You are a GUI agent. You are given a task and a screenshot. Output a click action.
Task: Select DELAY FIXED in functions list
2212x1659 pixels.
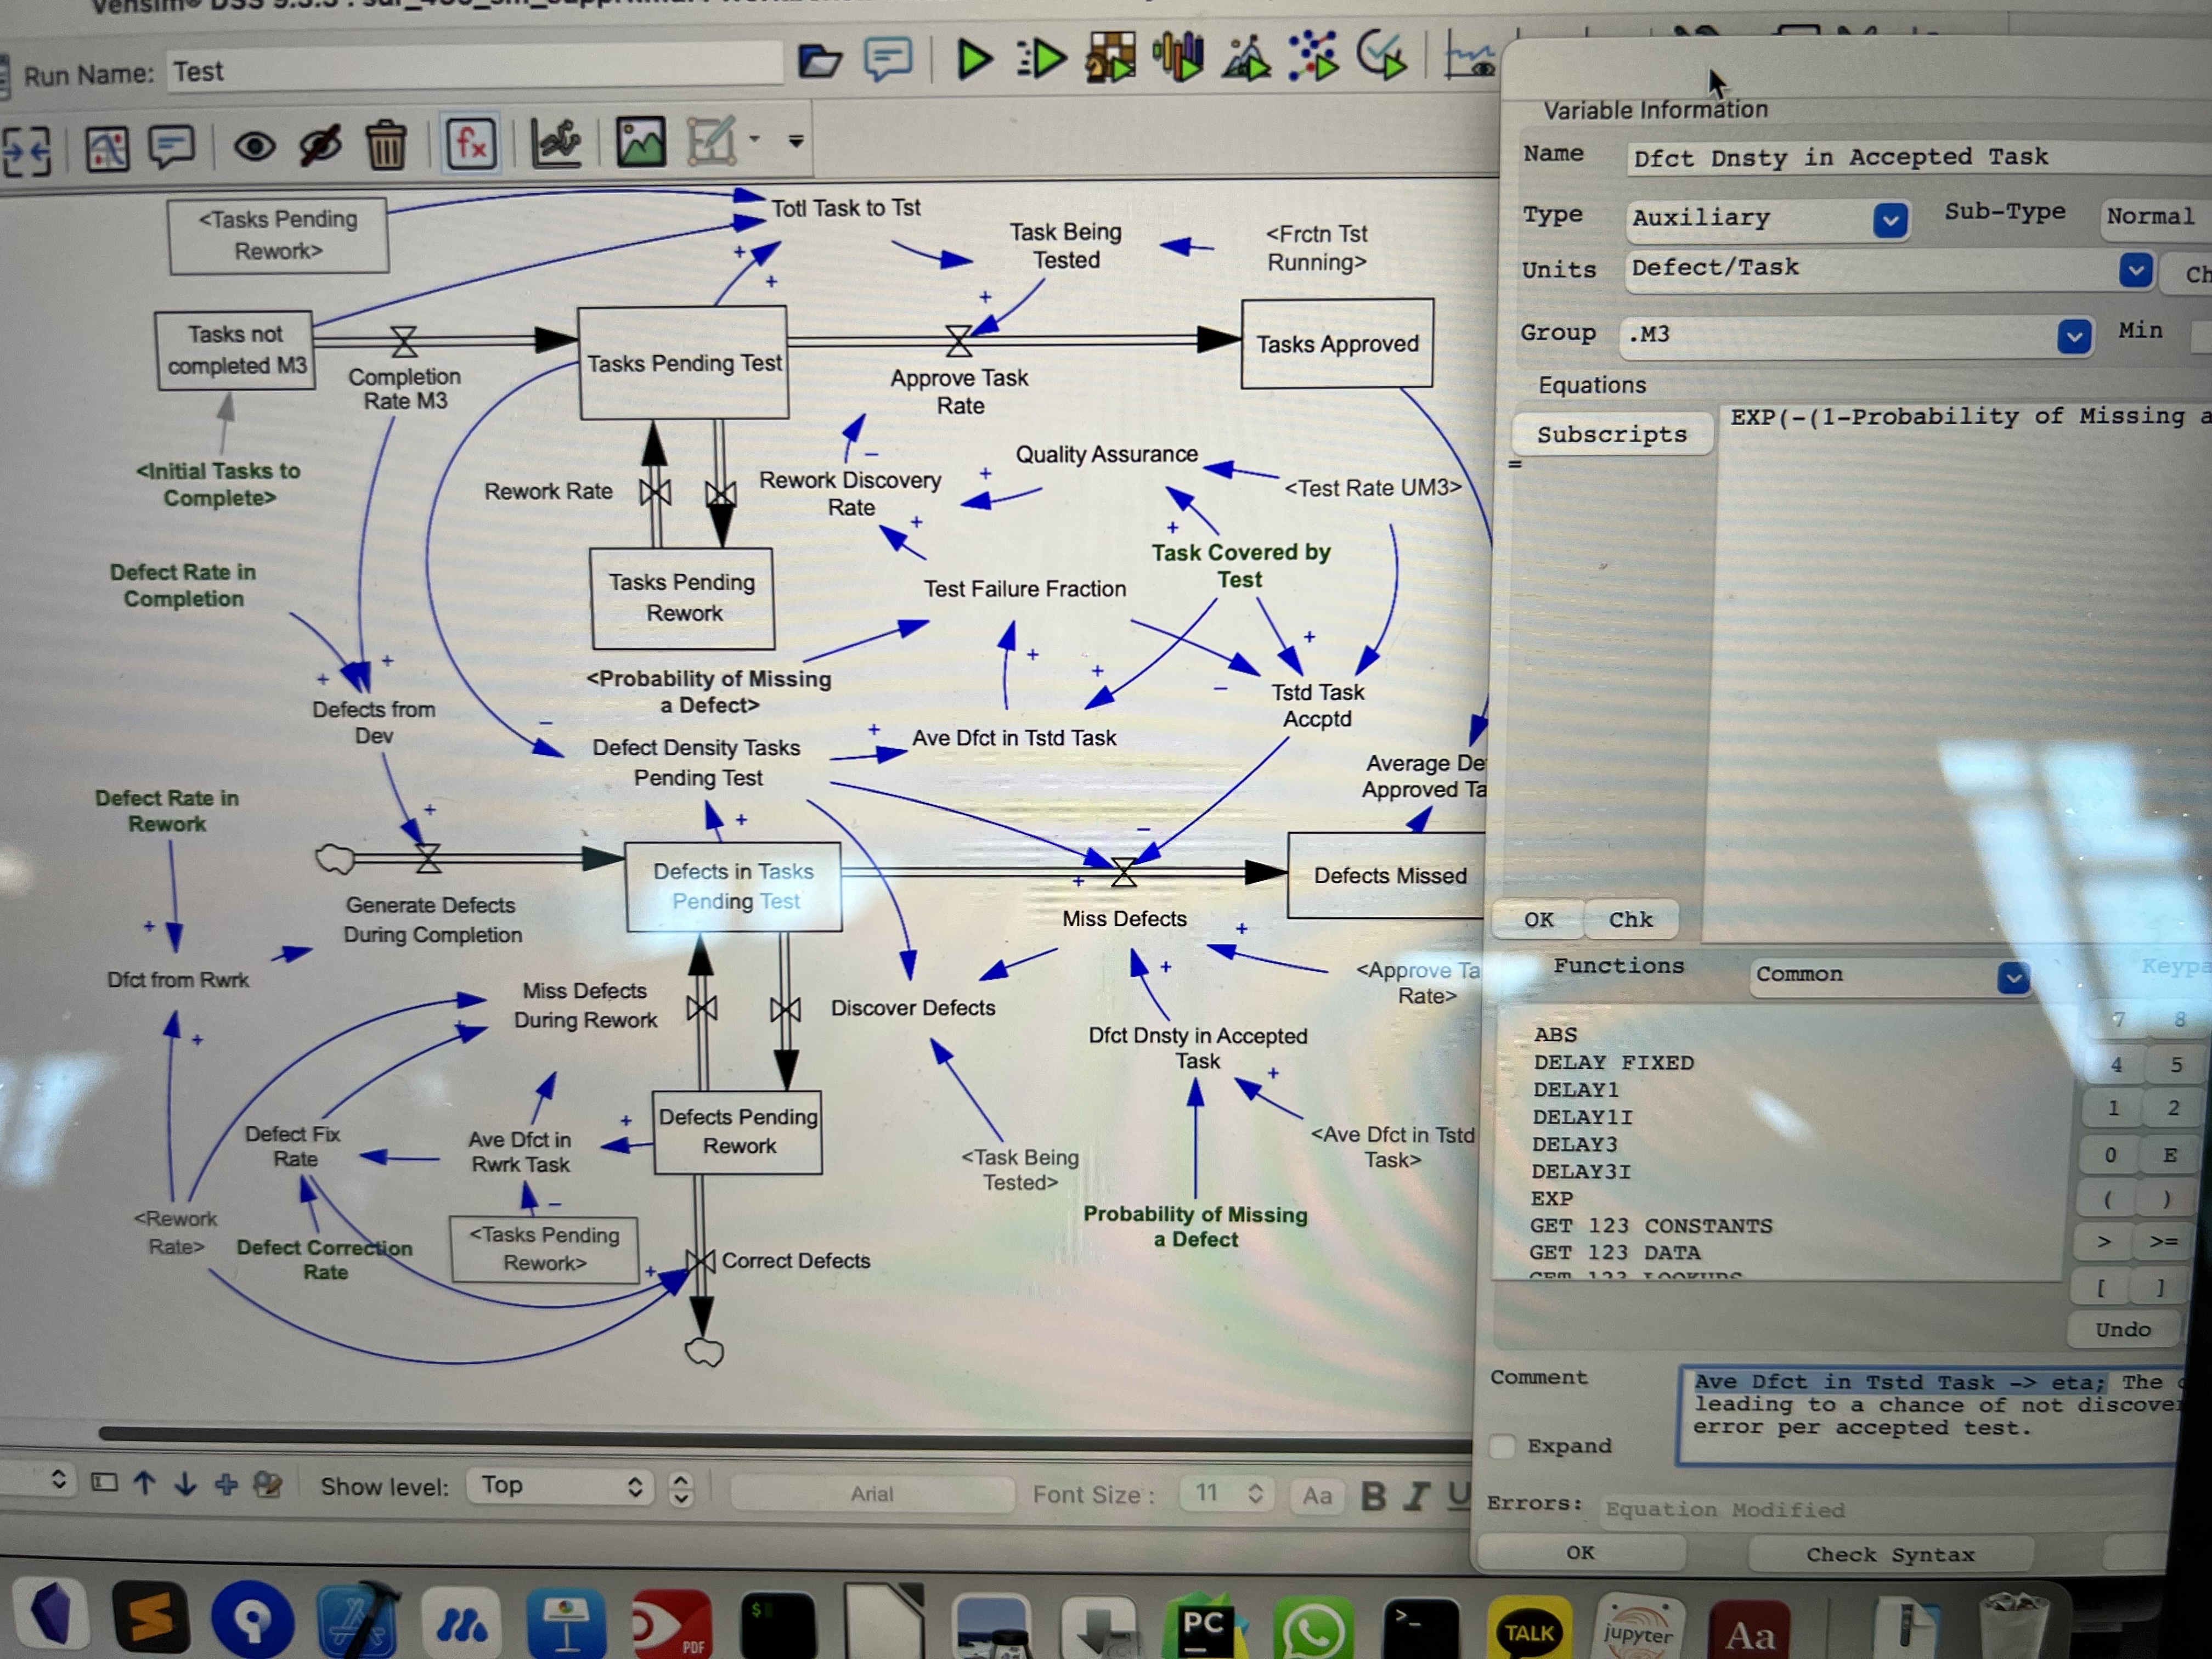[1614, 1063]
